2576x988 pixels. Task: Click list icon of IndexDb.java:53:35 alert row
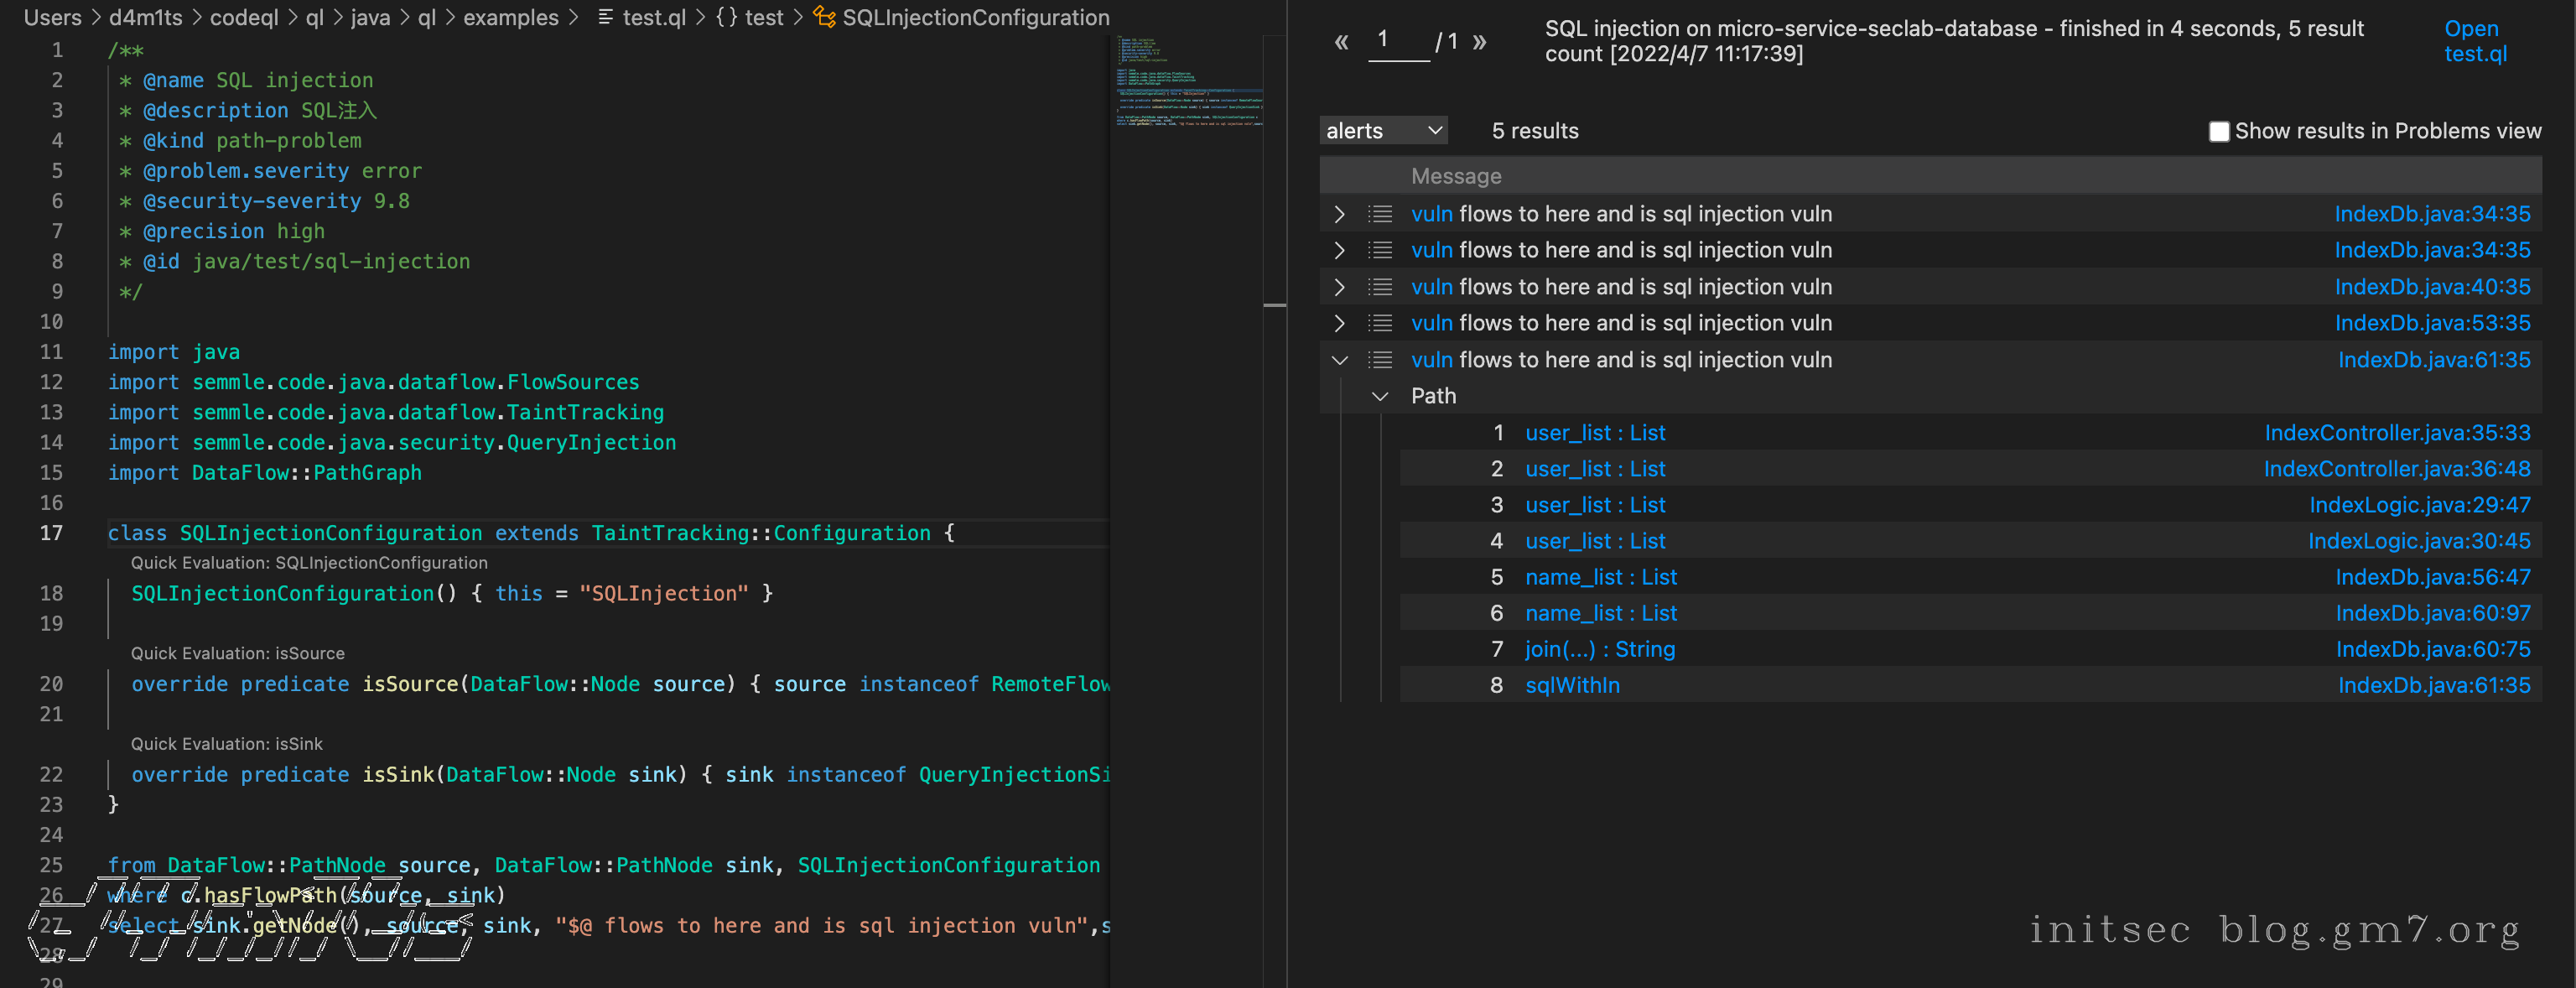(1380, 323)
